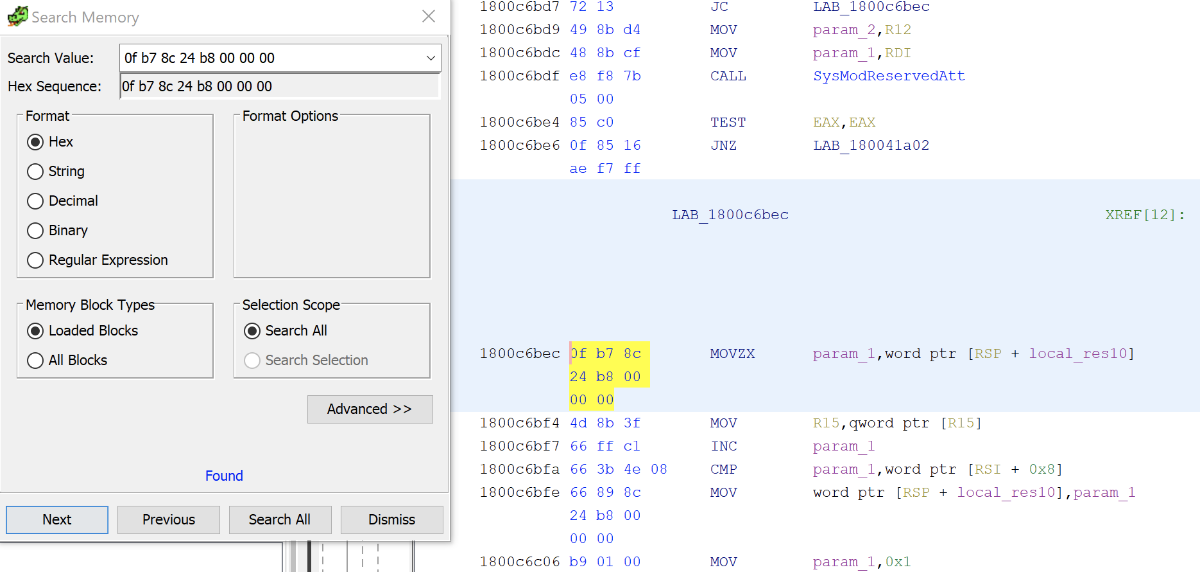1200x572 pixels.
Task: Click operand R15,qword ptr [R15]
Action: click(x=897, y=423)
